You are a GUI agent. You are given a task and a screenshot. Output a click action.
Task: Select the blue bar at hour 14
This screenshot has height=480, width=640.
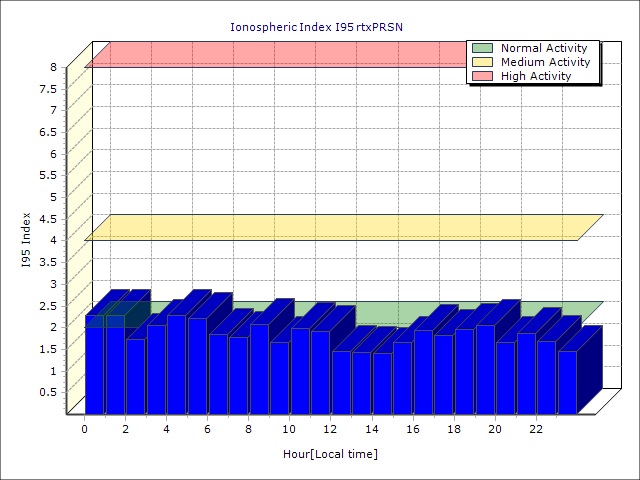click(x=382, y=384)
